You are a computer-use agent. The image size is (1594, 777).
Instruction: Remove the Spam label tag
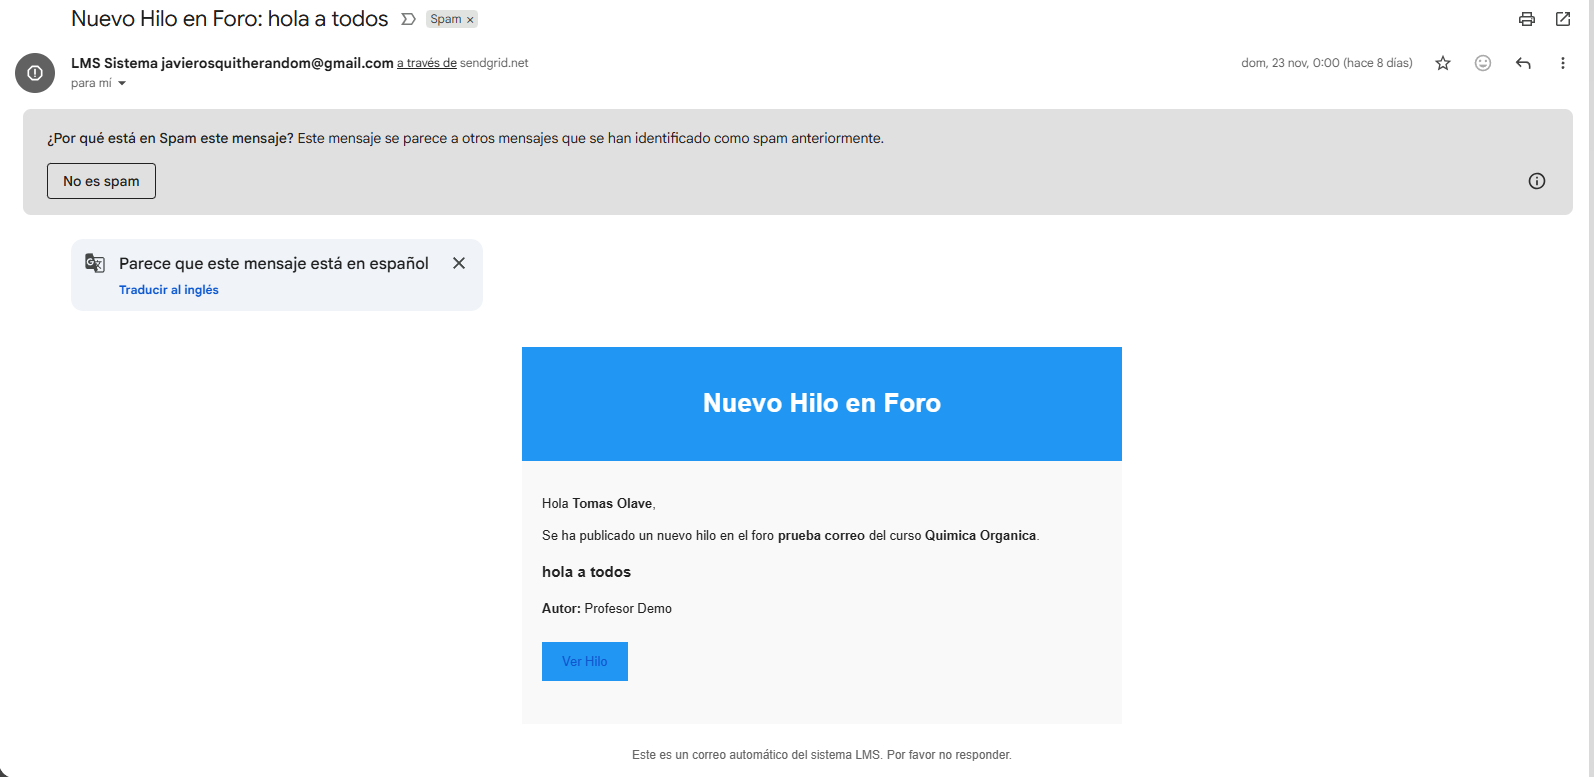tap(470, 20)
